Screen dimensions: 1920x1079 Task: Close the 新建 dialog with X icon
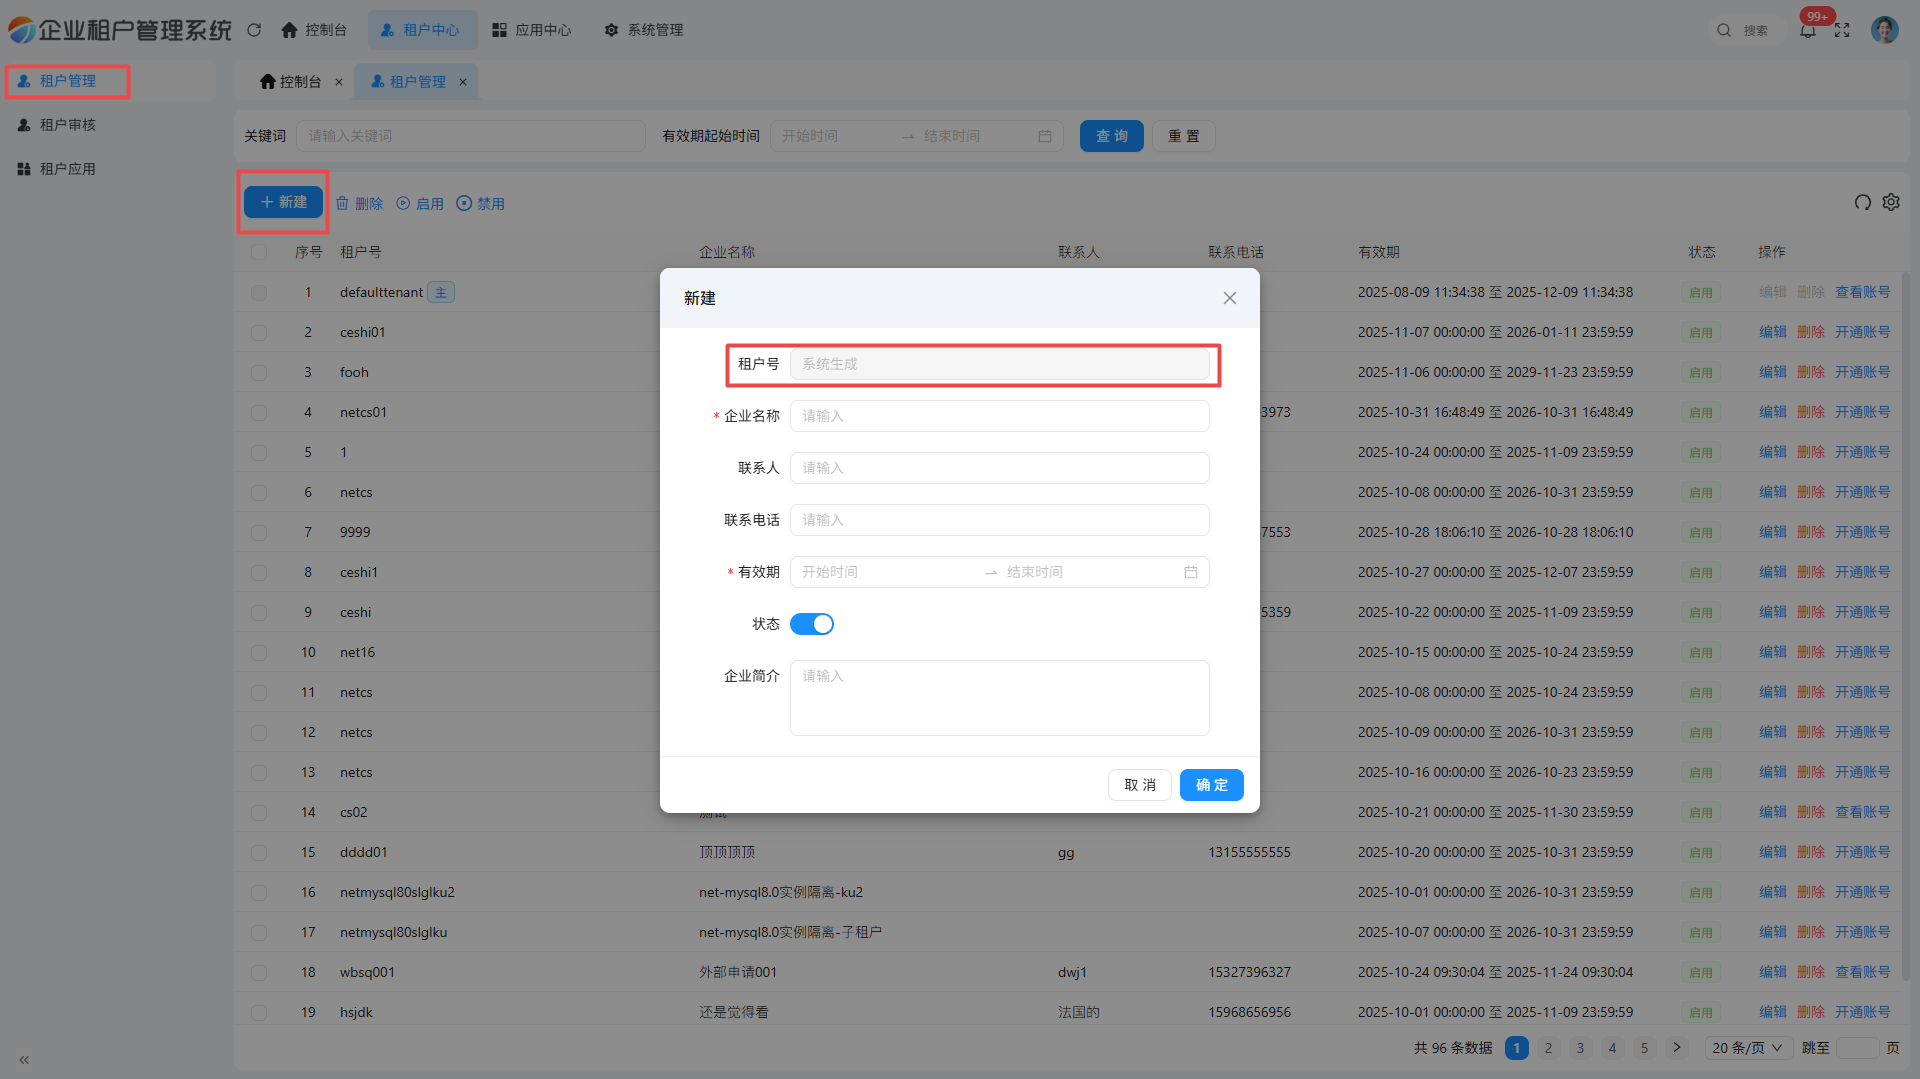click(x=1229, y=298)
